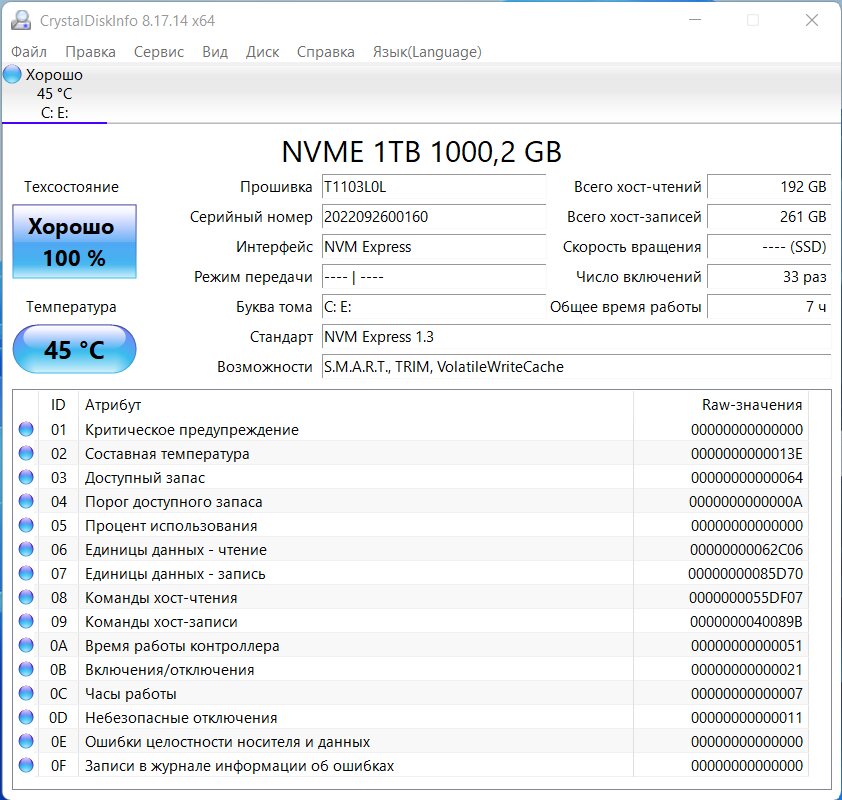Select the Критическое предупреждение row text

pos(192,430)
